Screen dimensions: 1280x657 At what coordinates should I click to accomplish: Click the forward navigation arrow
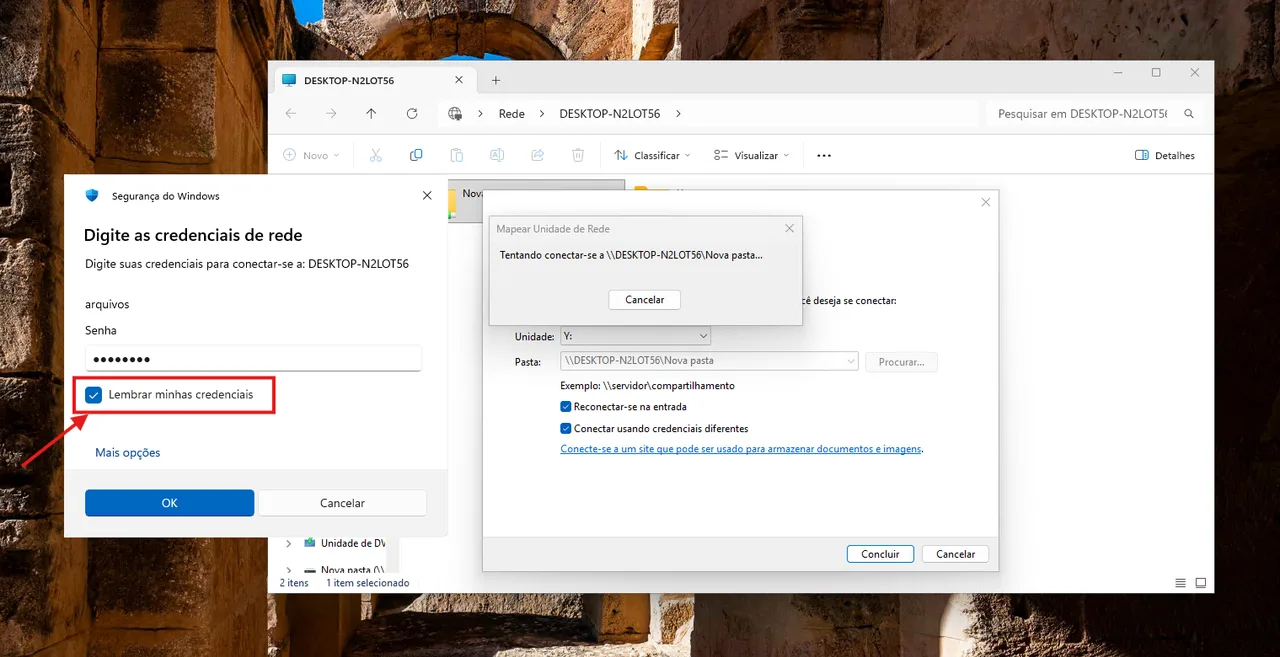tap(332, 114)
